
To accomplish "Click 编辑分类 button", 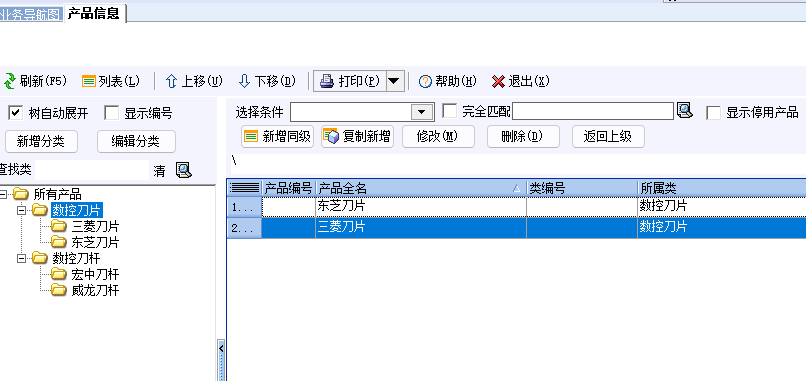I will [x=136, y=141].
